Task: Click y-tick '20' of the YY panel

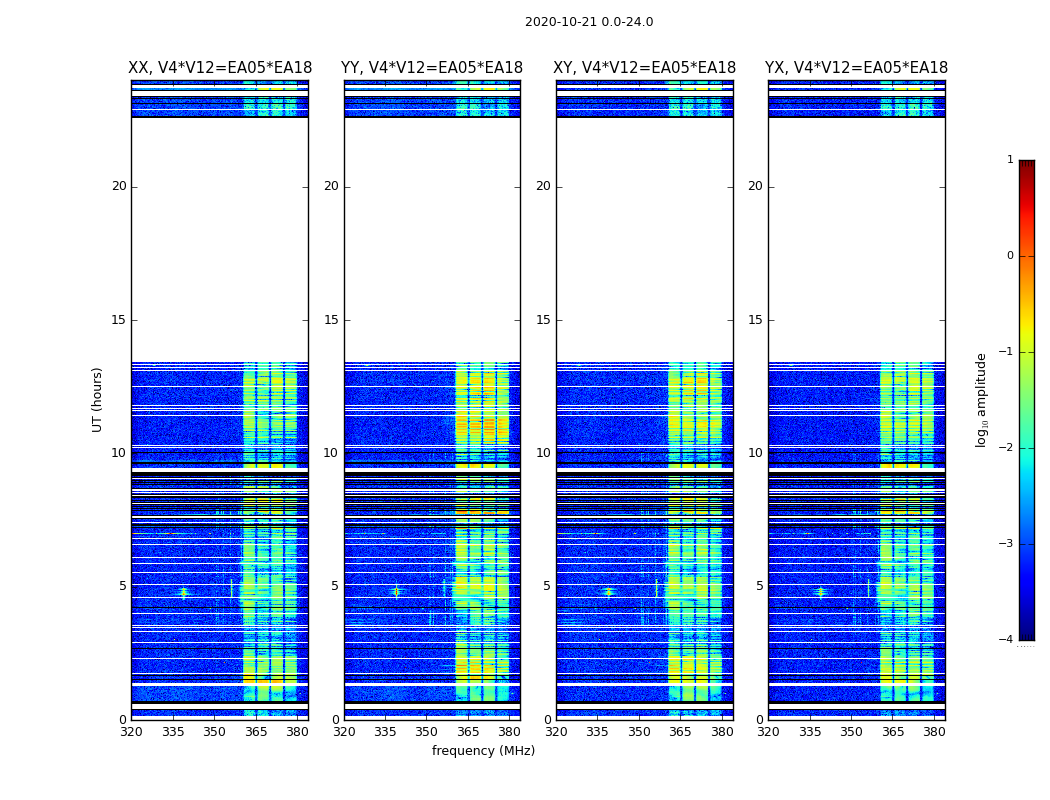Action: point(331,186)
